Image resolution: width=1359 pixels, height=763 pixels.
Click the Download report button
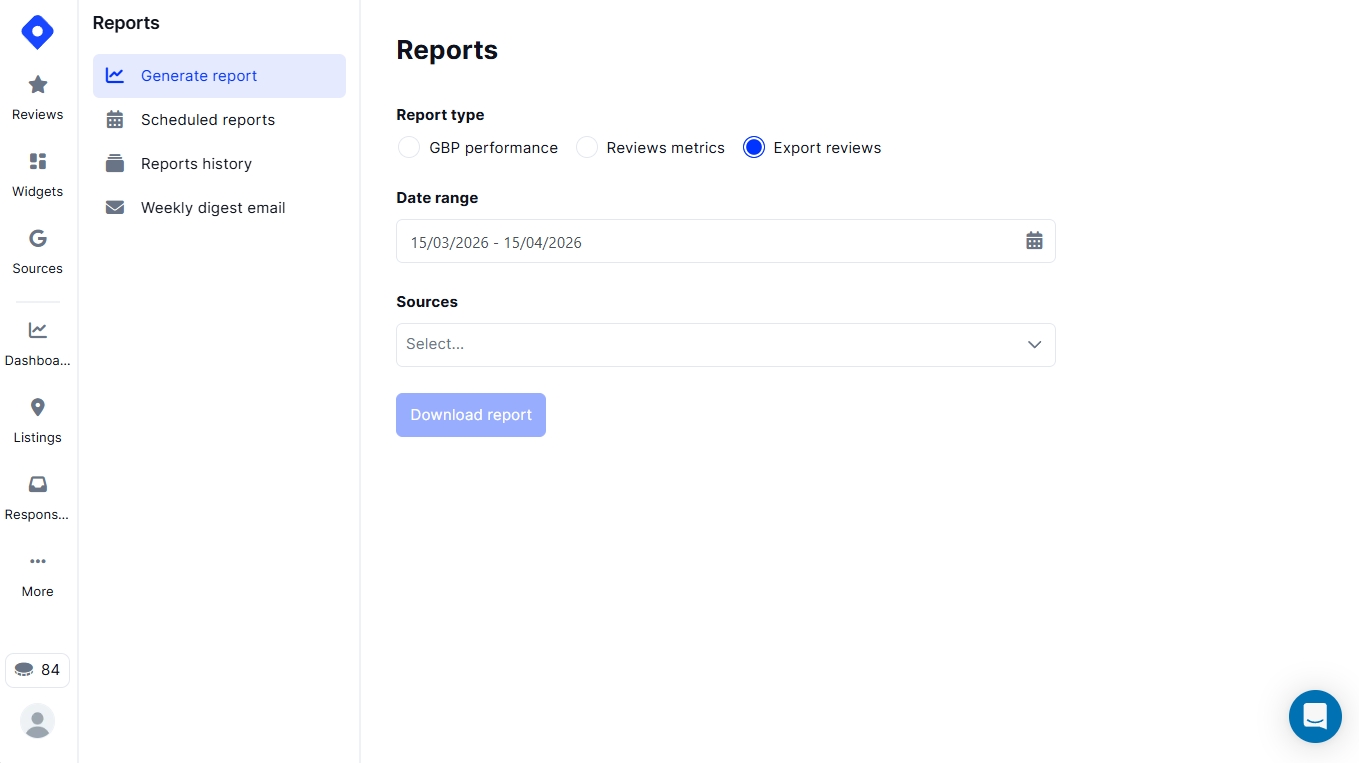click(471, 415)
